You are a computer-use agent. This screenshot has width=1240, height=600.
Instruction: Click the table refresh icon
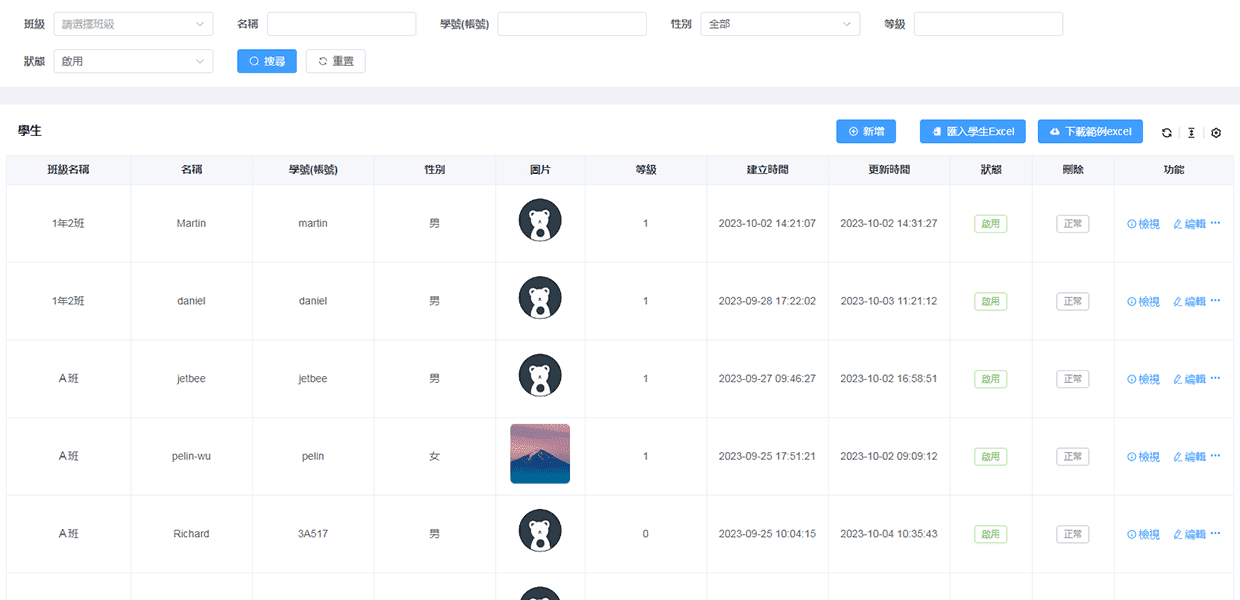(1167, 132)
